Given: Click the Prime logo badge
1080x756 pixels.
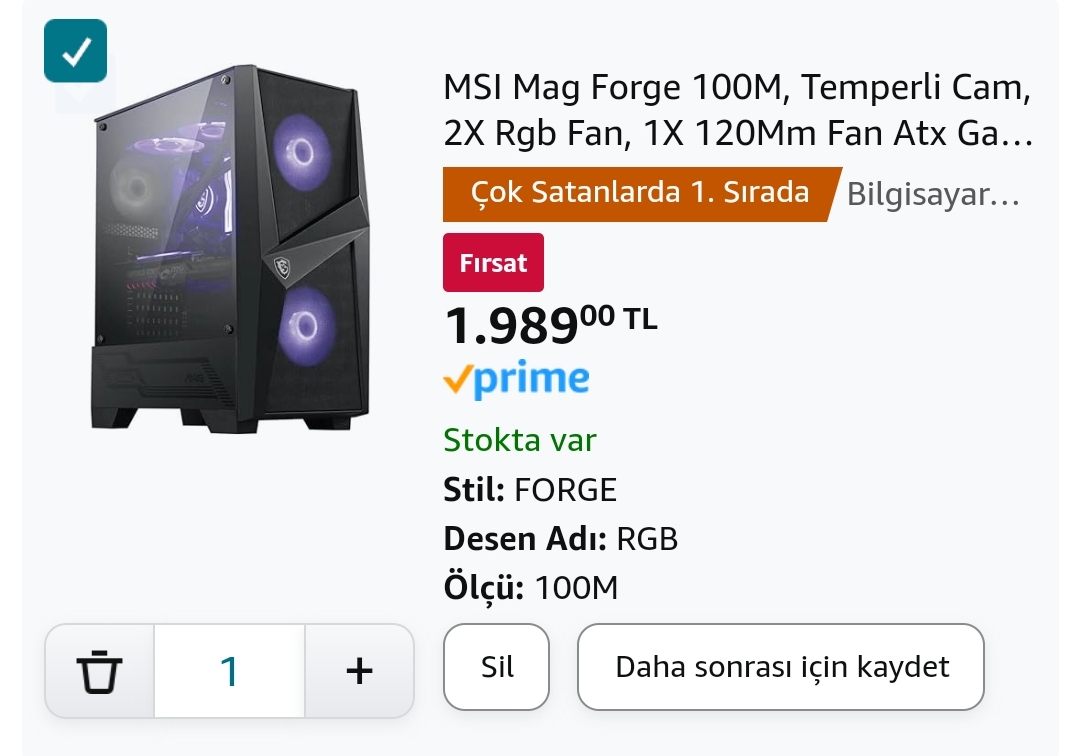Looking at the screenshot, I should point(516,380).
